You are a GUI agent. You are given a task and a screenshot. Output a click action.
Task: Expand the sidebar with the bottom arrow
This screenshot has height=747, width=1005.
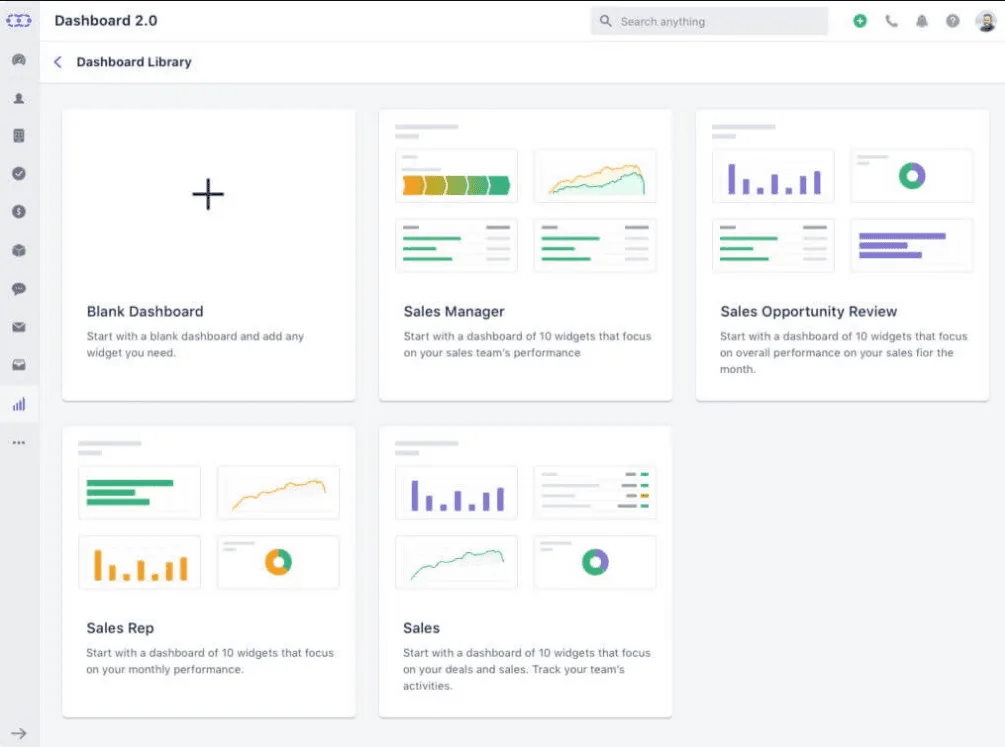[x=19, y=732]
